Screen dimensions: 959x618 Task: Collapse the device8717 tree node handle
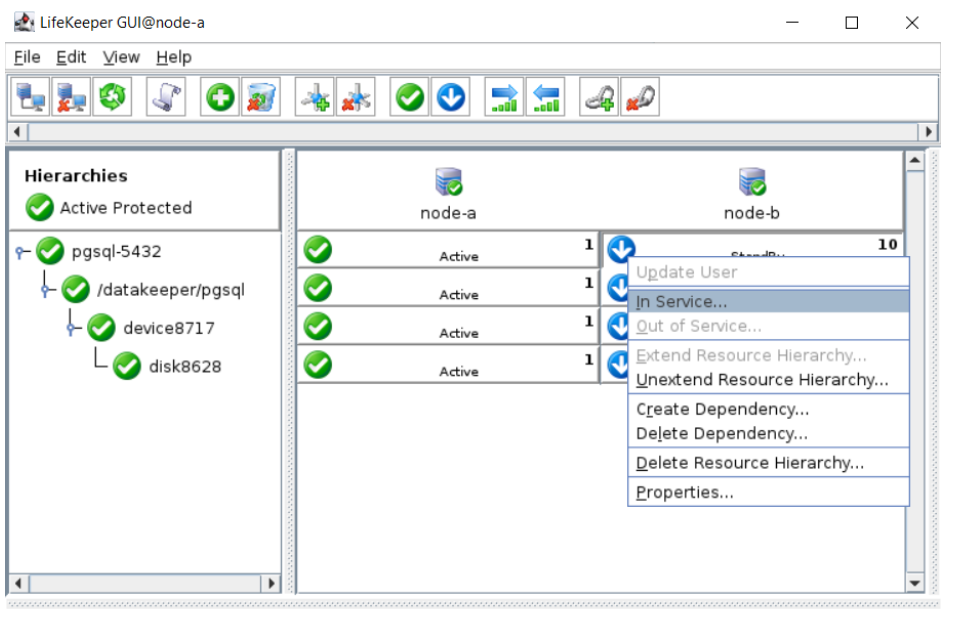coord(72,329)
